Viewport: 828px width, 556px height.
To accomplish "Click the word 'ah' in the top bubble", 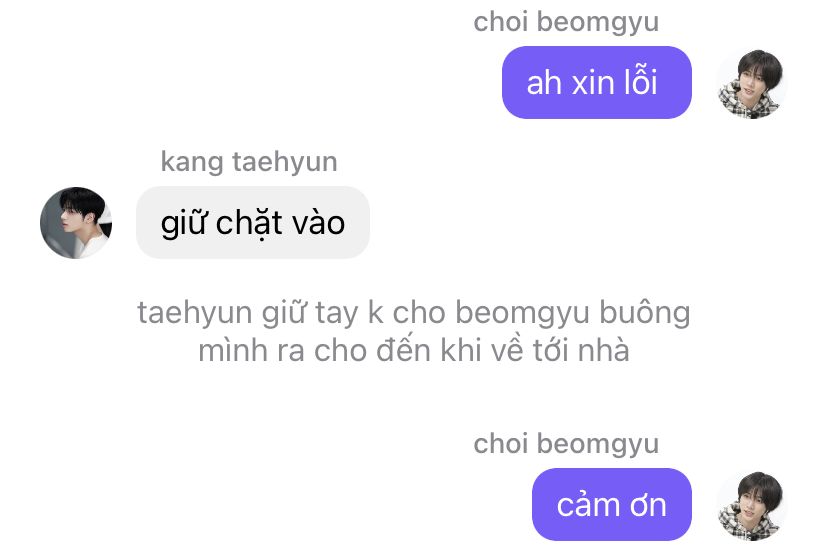I will pos(544,83).
